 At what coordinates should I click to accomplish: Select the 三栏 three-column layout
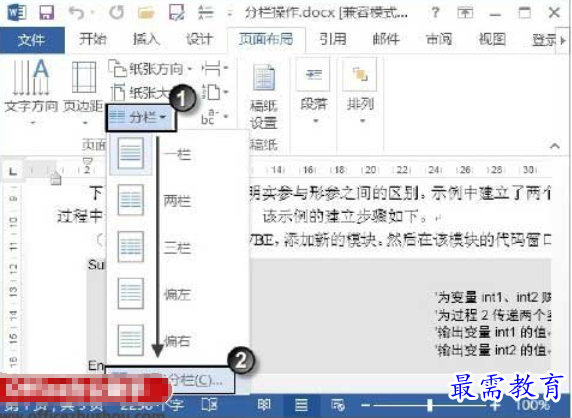point(177,247)
